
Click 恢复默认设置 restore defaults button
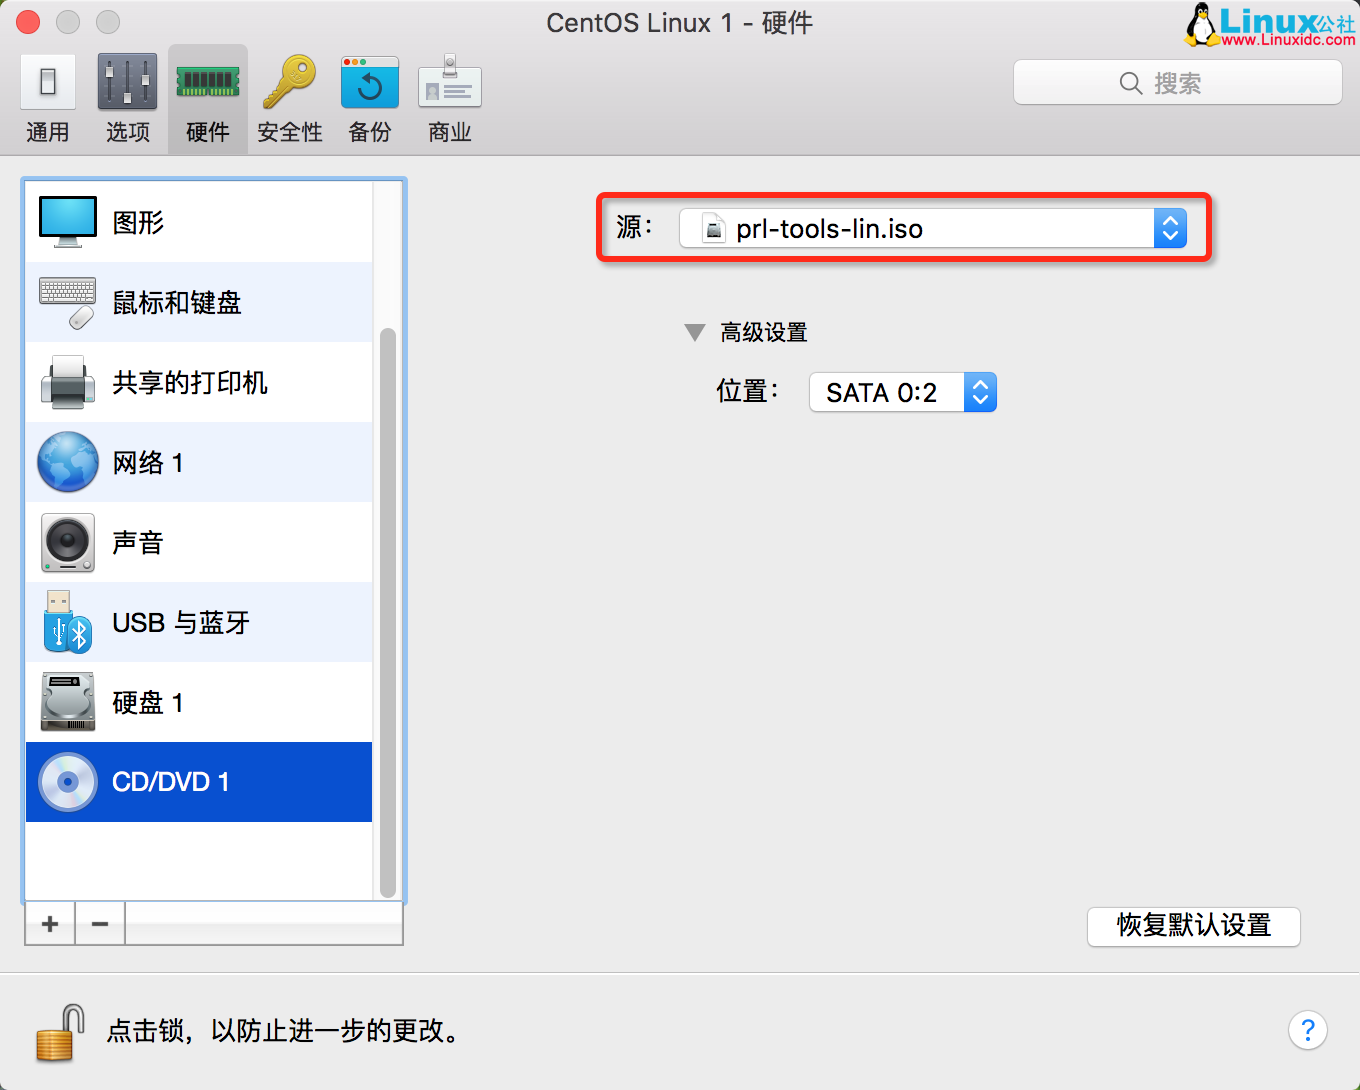point(1194,926)
